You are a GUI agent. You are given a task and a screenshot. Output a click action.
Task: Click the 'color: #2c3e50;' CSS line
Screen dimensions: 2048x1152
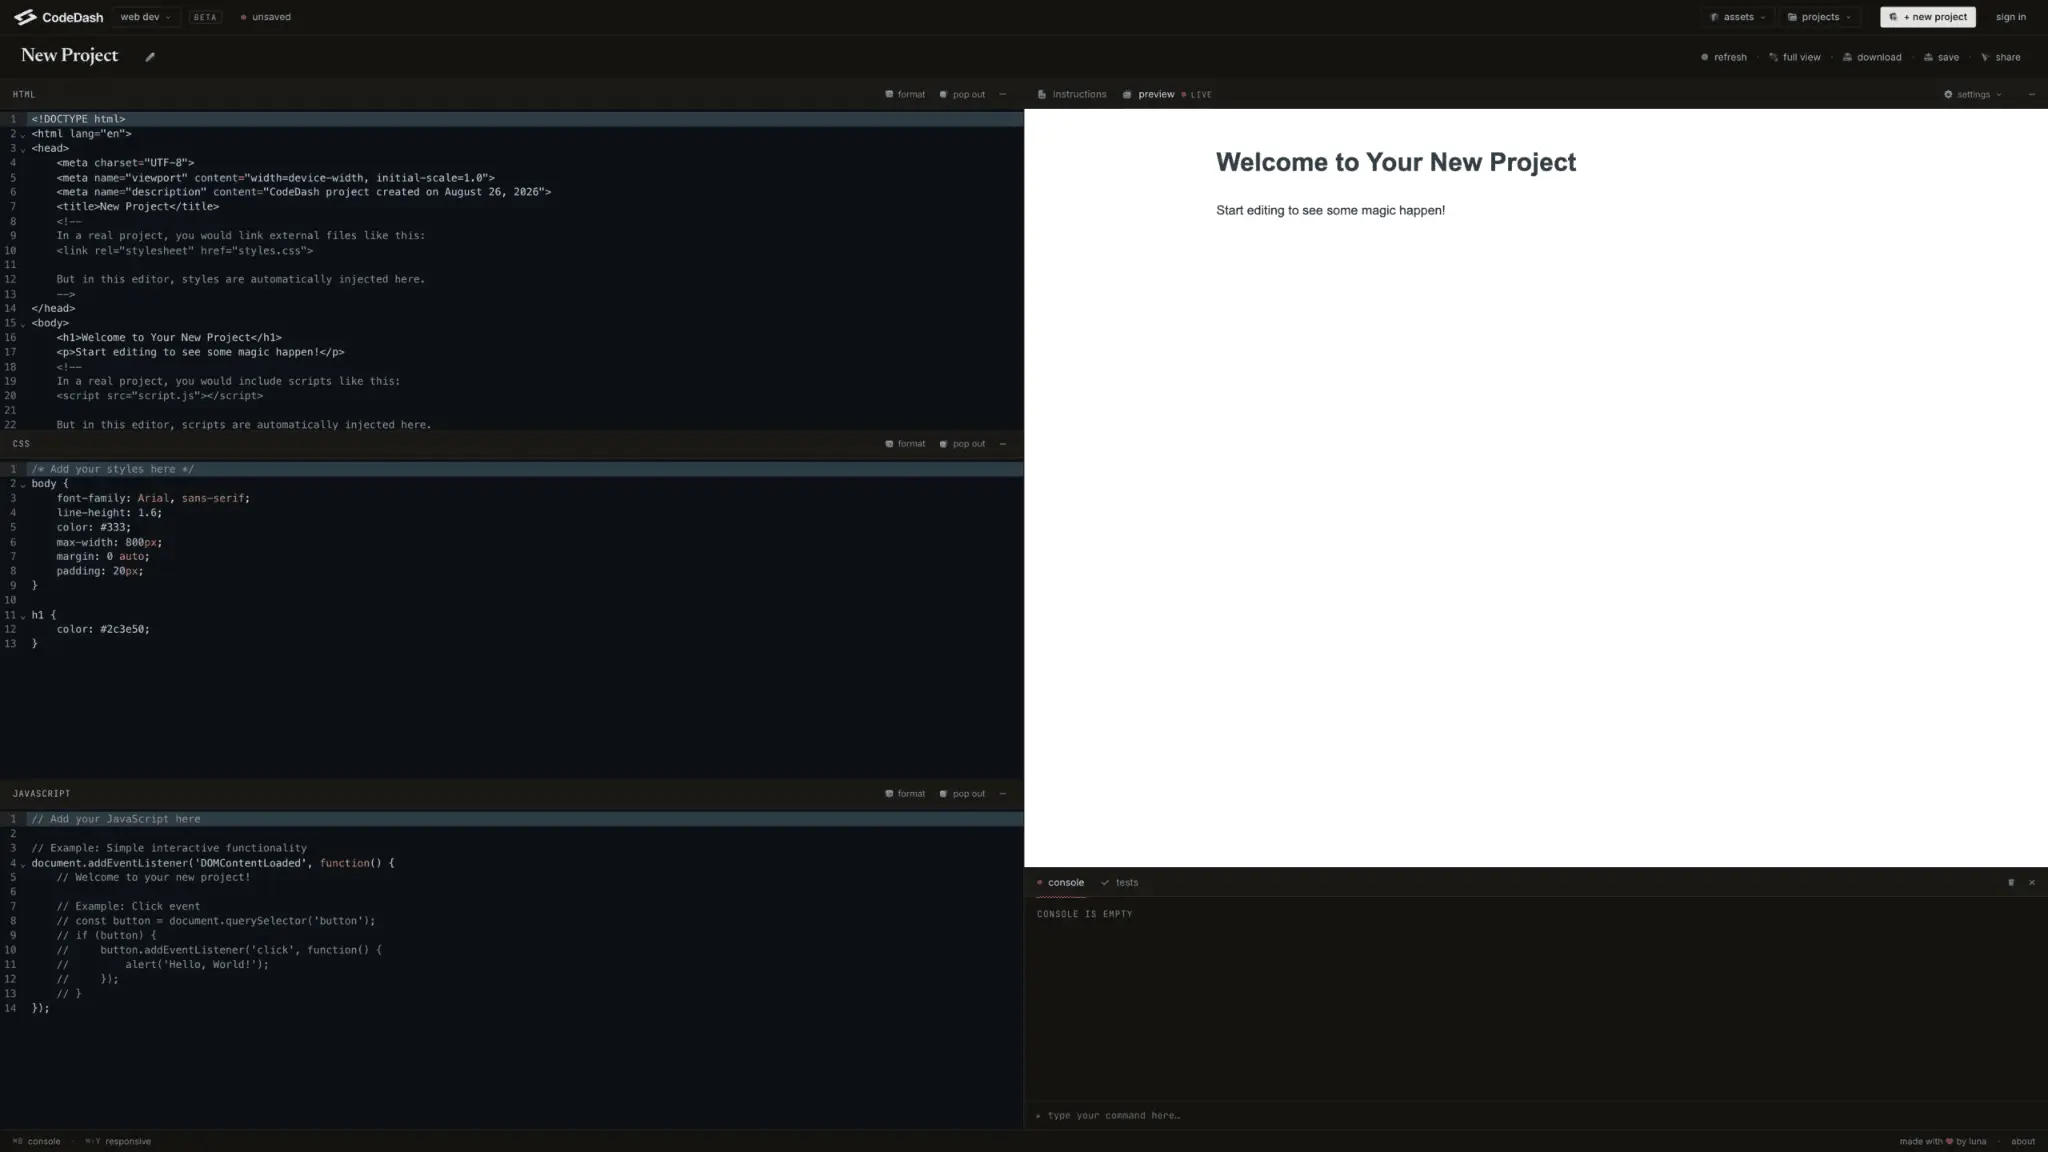pyautogui.click(x=103, y=630)
